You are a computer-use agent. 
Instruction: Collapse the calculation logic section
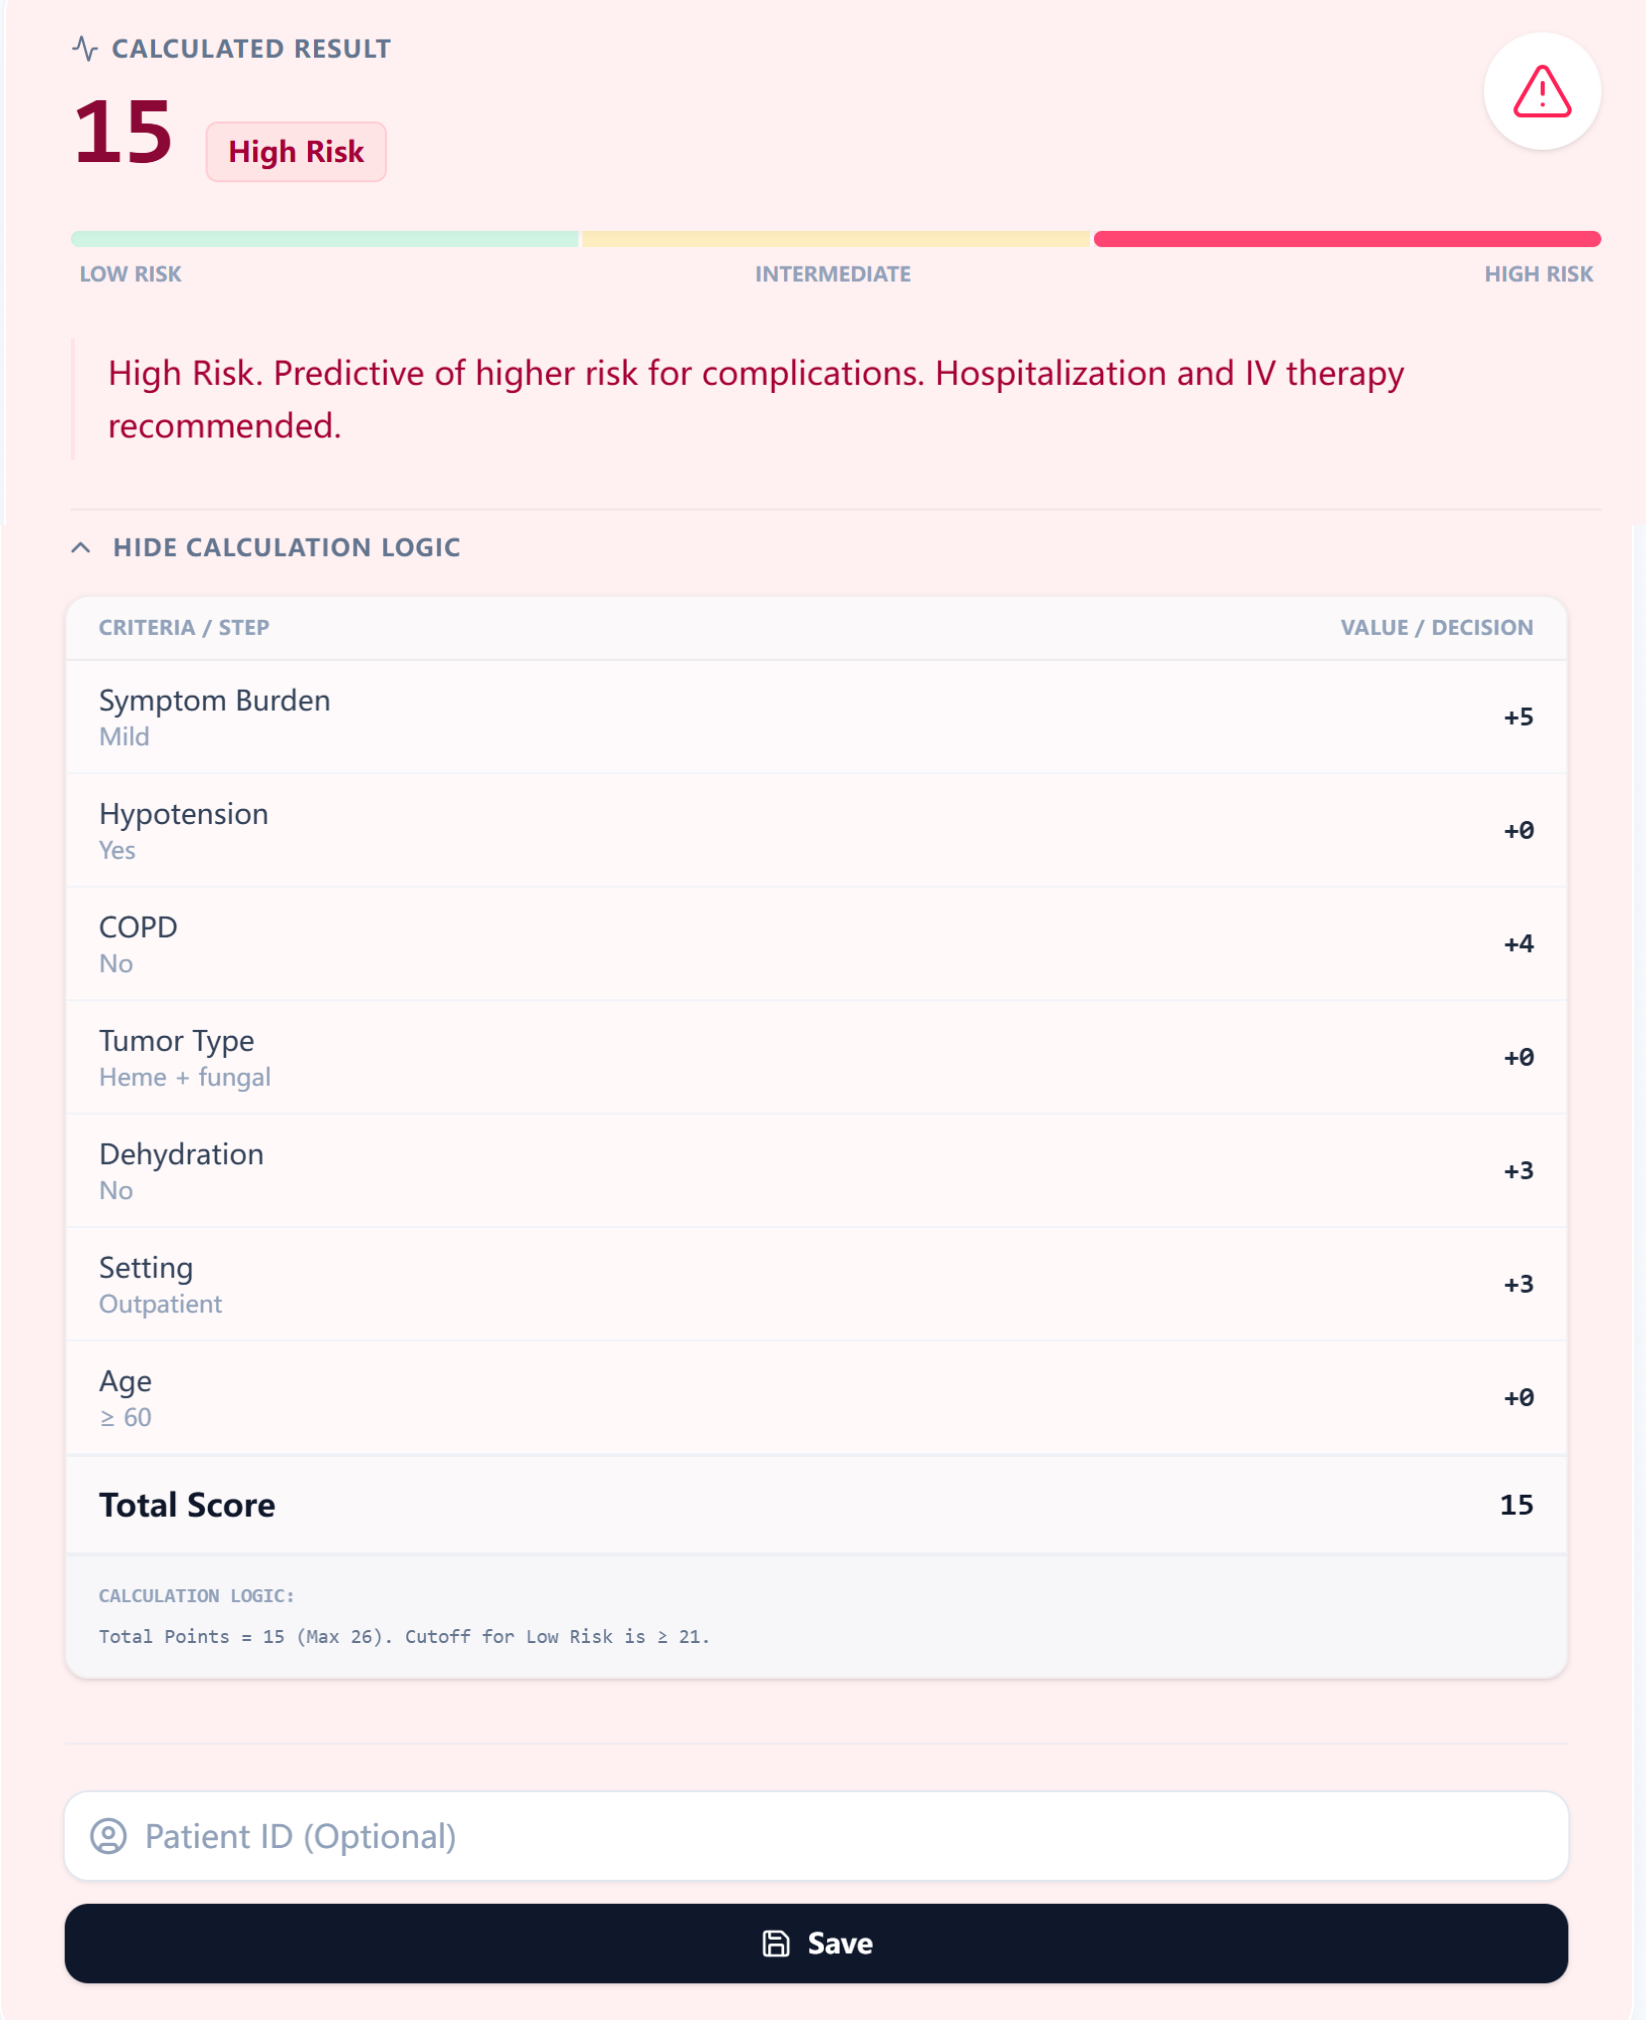click(x=285, y=547)
